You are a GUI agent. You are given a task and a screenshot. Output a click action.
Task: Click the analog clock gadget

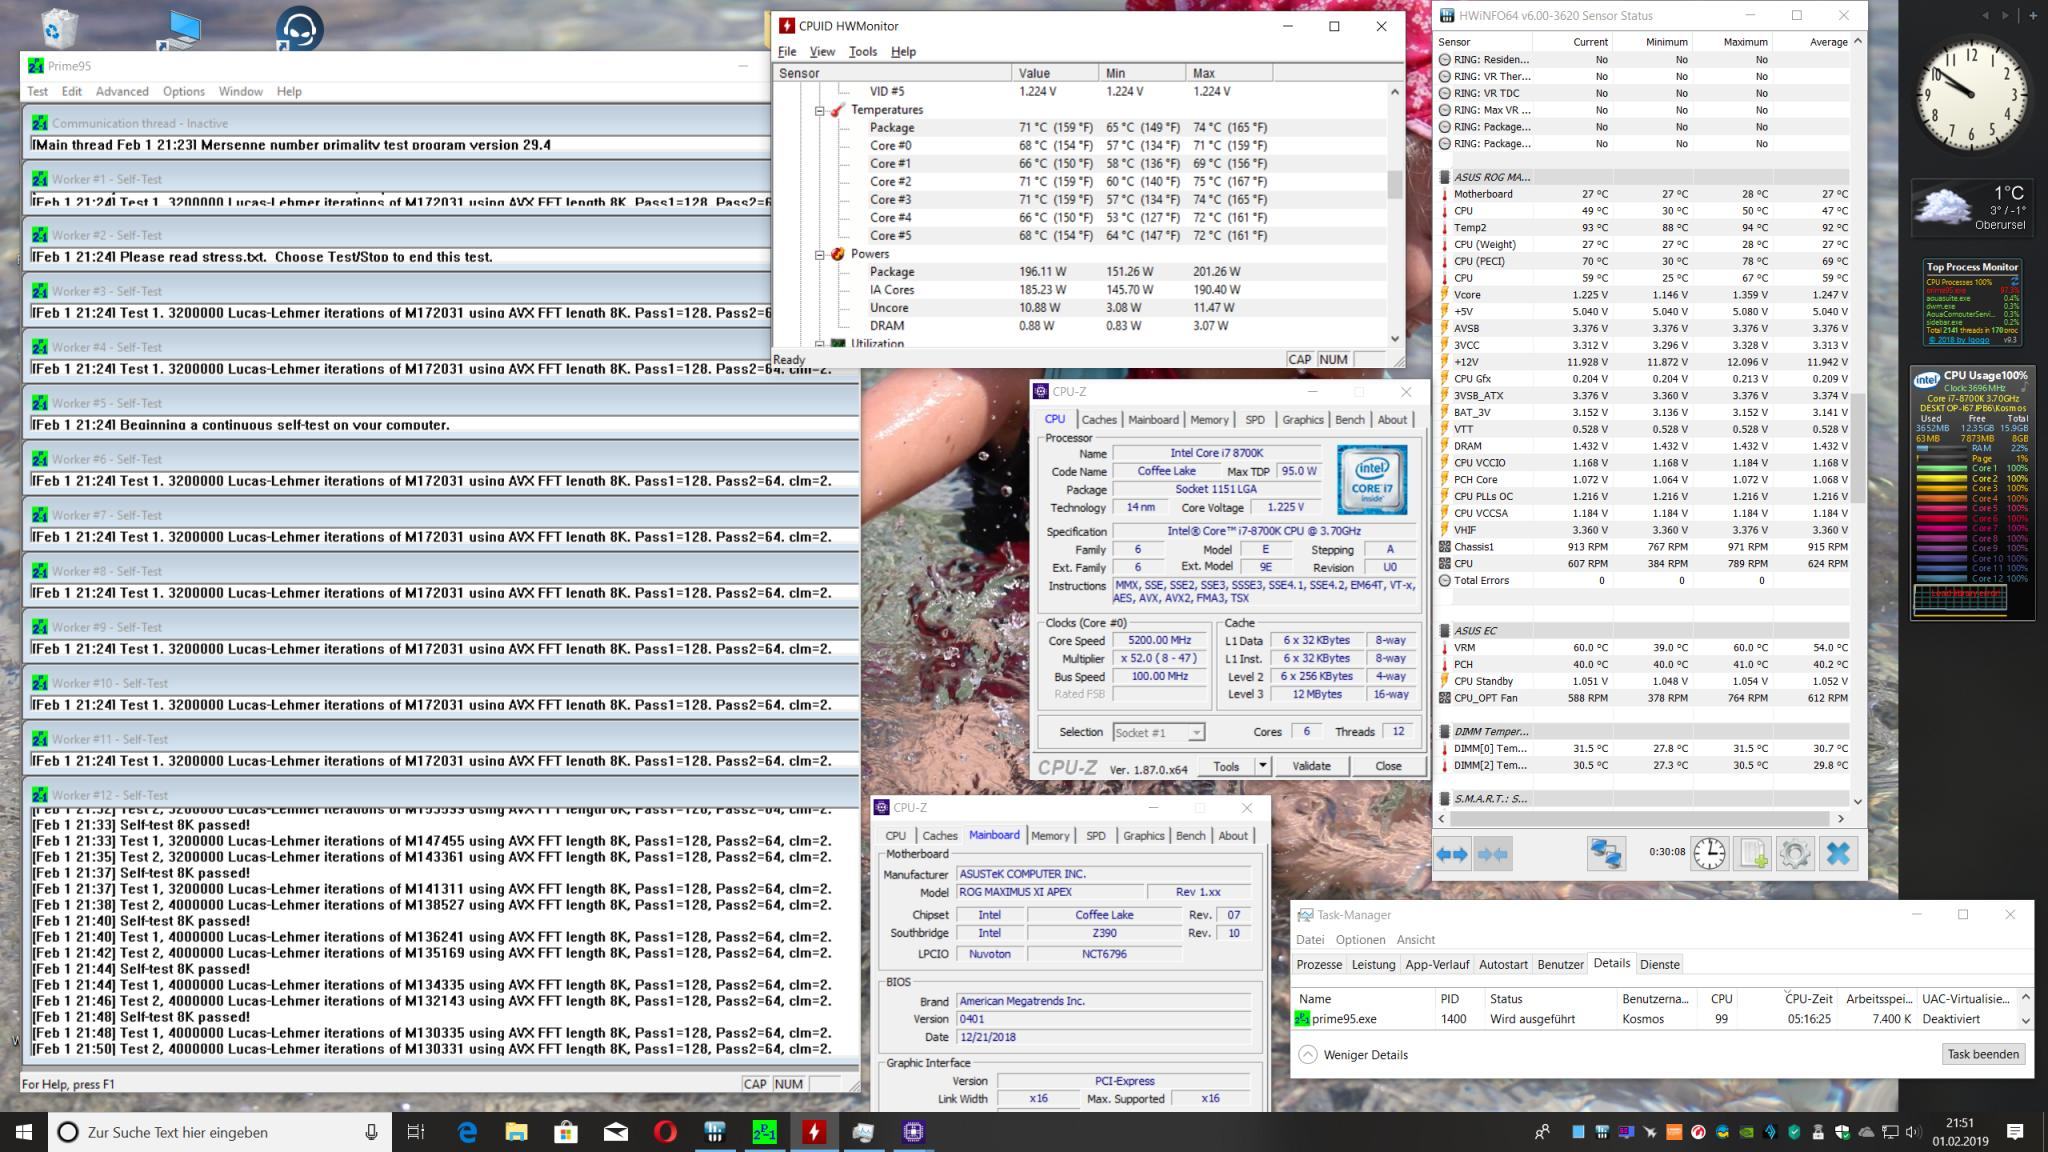click(1972, 95)
